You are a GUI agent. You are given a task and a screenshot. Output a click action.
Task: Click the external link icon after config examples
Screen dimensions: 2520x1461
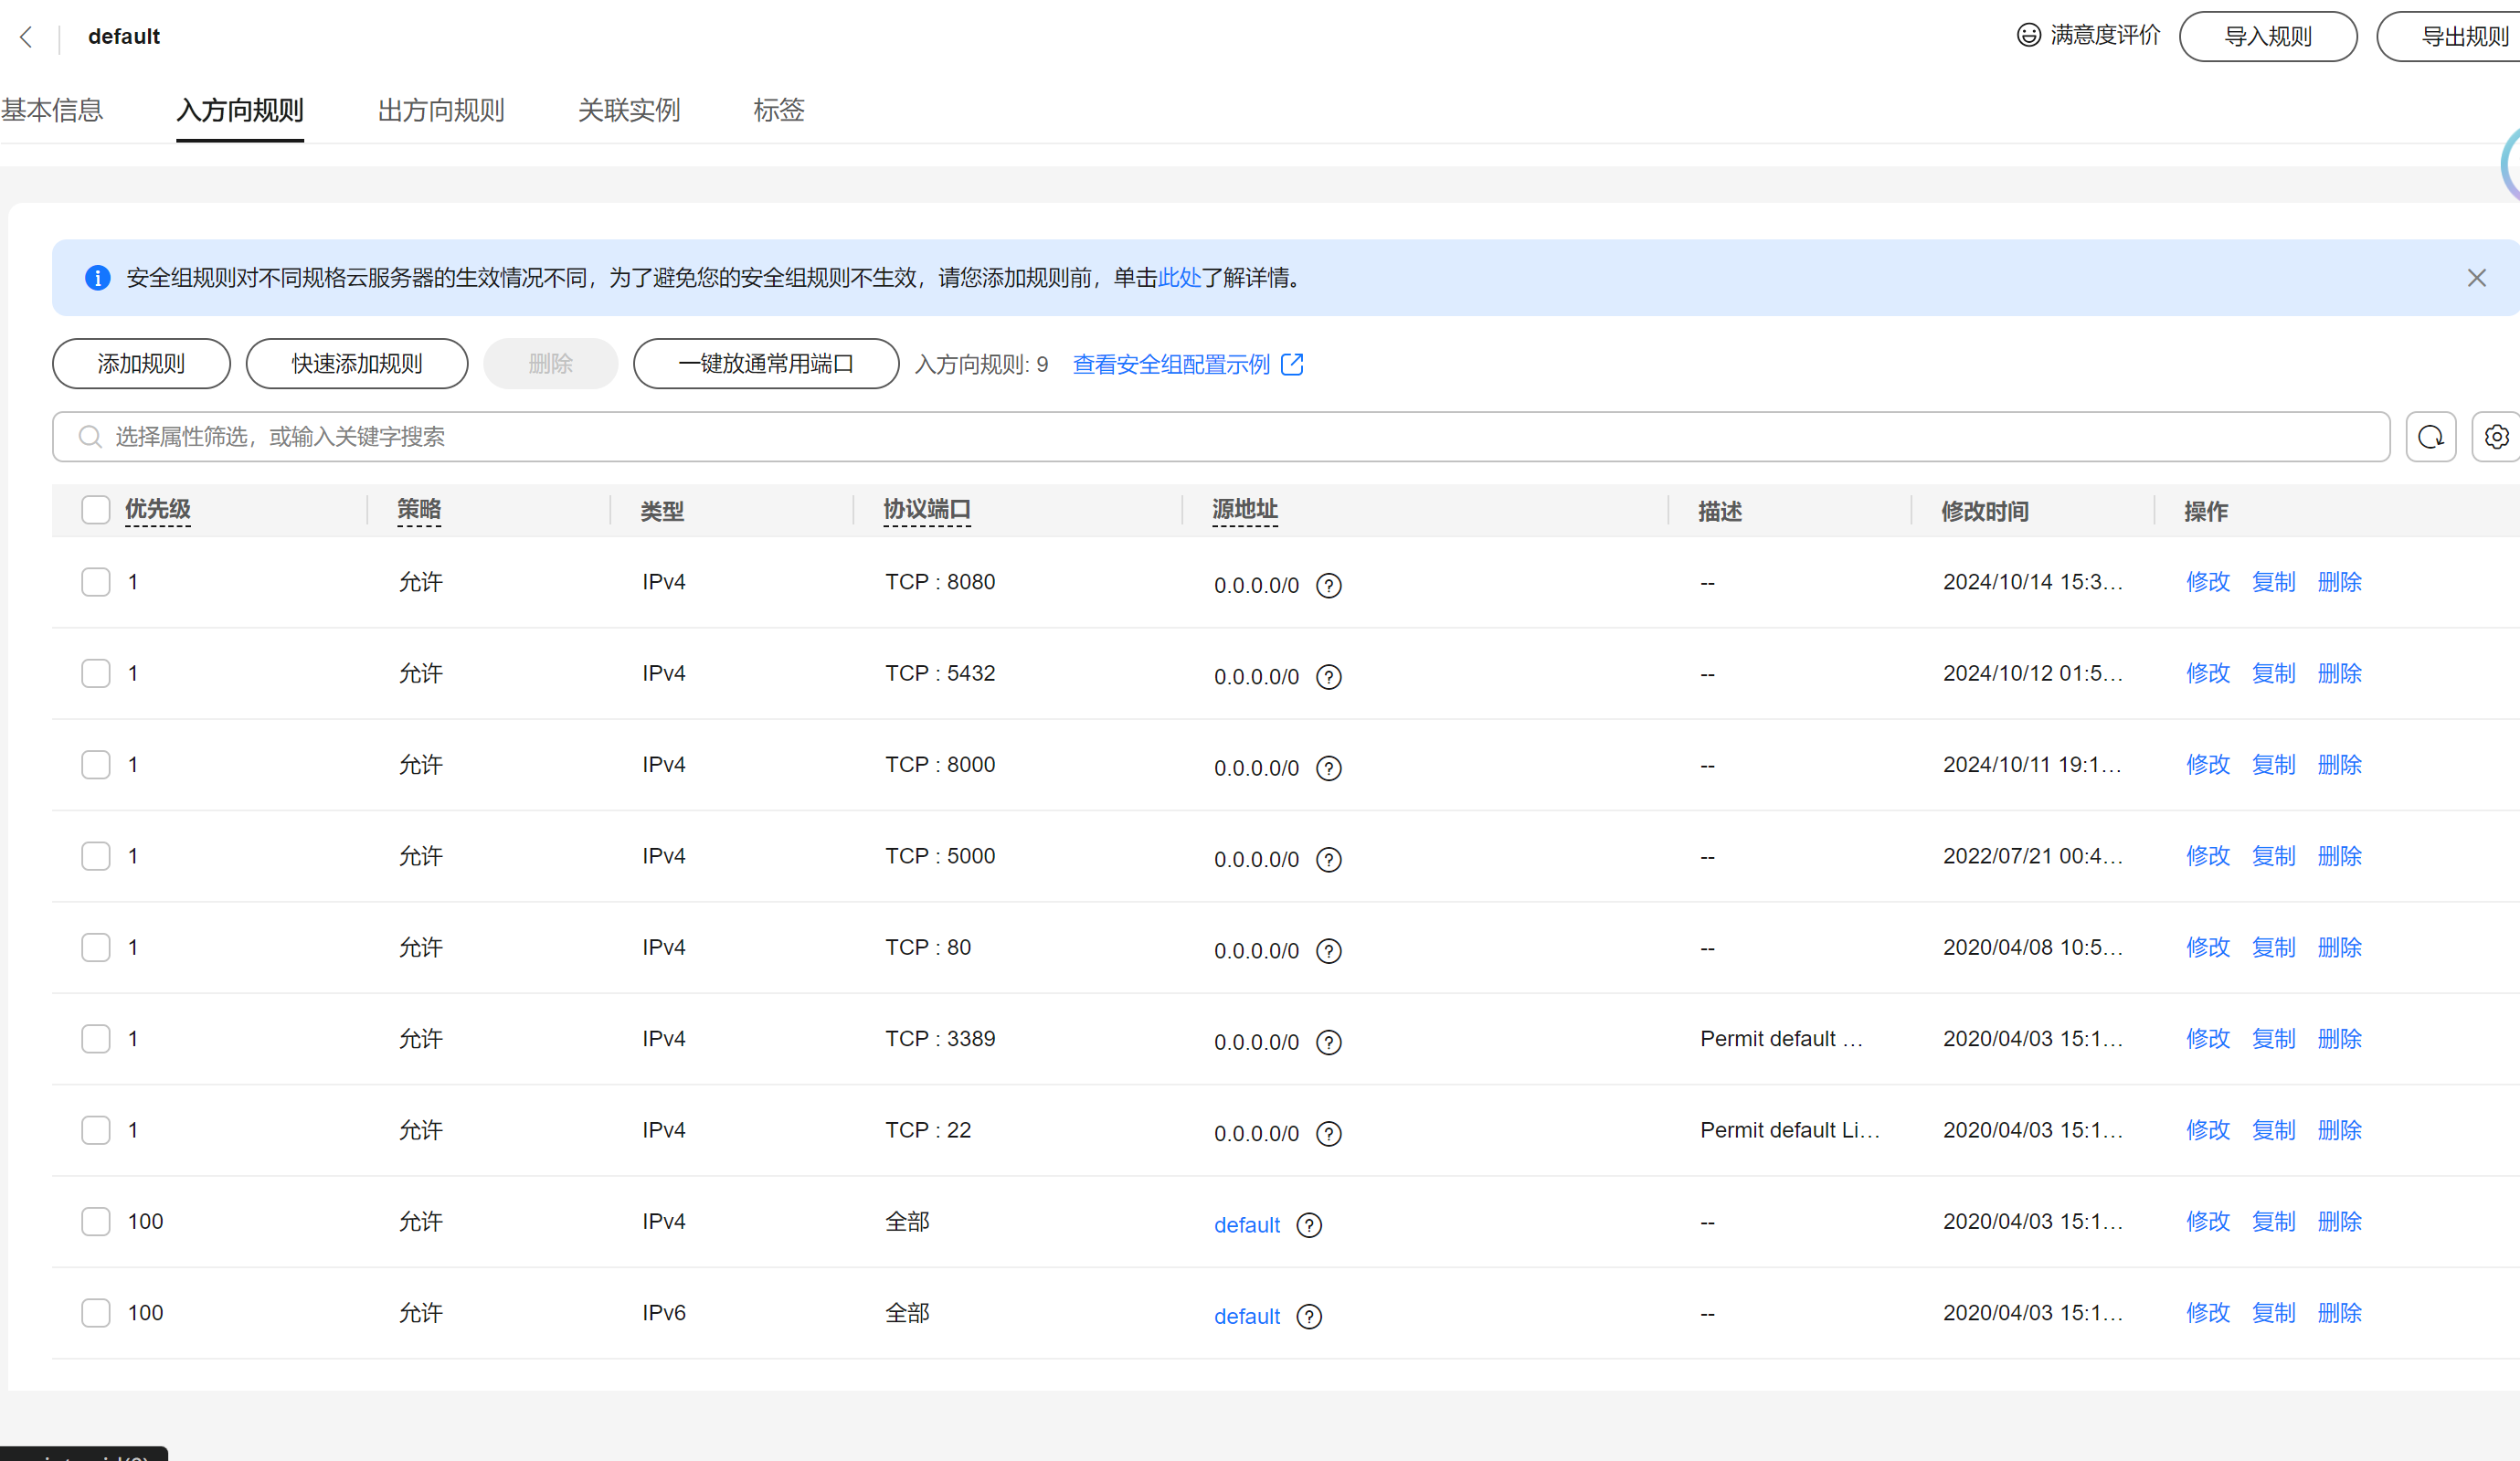(1292, 365)
